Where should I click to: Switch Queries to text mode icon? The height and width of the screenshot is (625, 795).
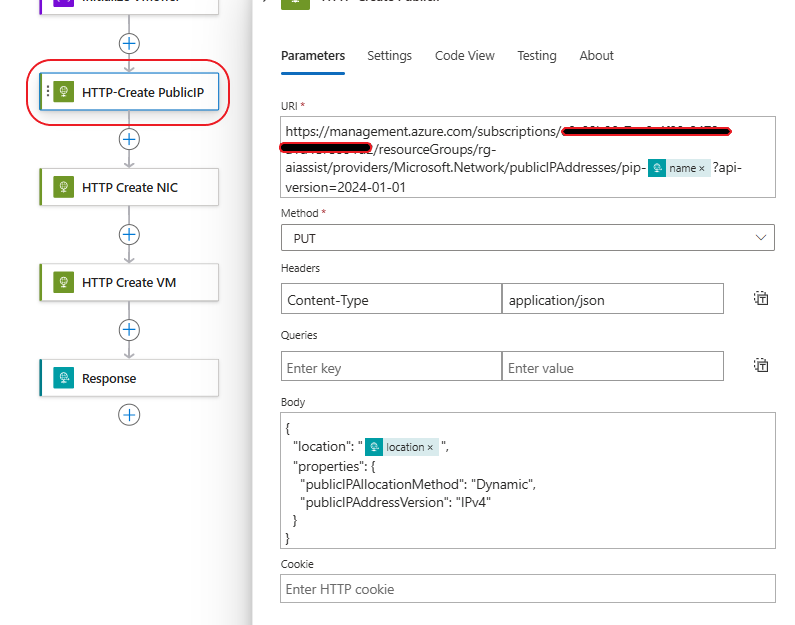pyautogui.click(x=761, y=365)
